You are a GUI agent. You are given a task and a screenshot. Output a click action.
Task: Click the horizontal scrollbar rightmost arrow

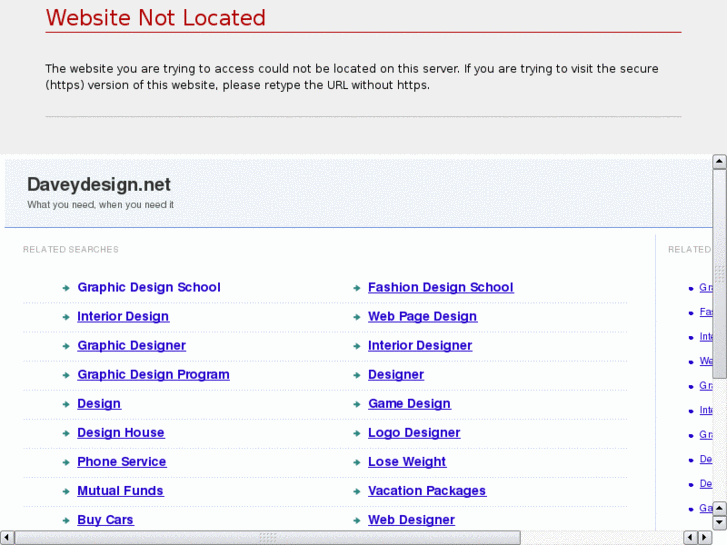click(x=705, y=538)
